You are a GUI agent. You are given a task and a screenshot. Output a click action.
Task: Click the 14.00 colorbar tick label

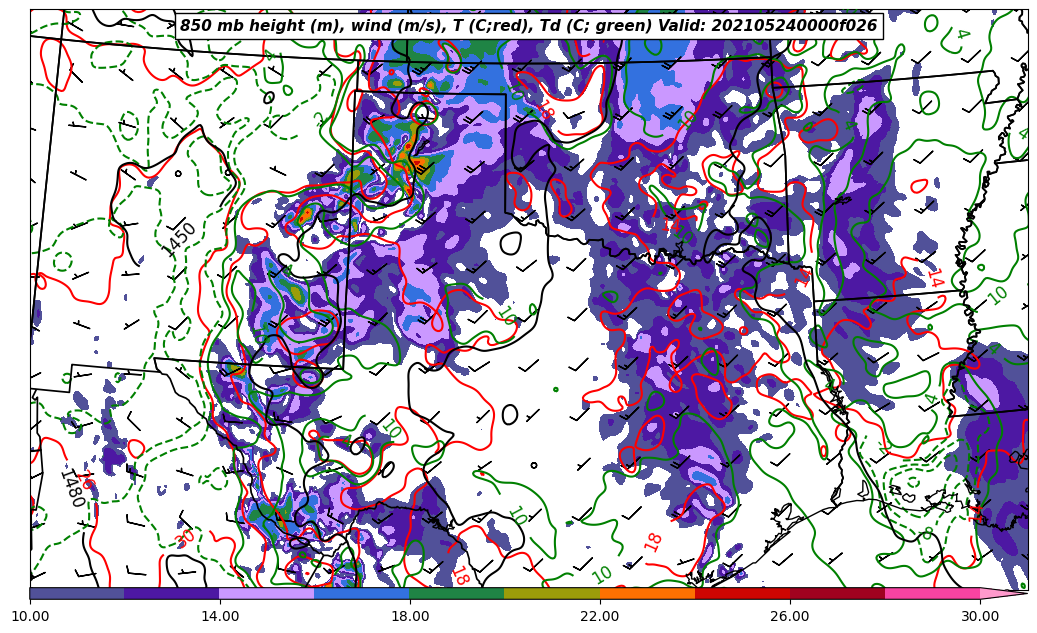coord(220,616)
